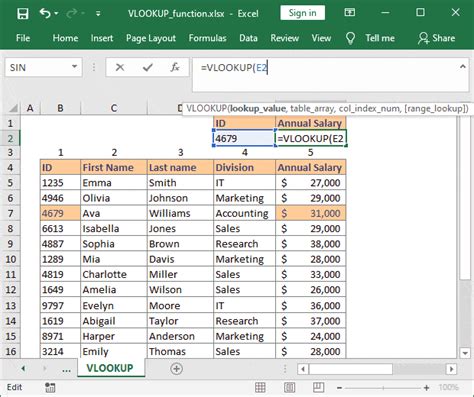This screenshot has width=474, height=397.
Task: Click the zoom slider track
Action: pyautogui.click(x=383, y=388)
